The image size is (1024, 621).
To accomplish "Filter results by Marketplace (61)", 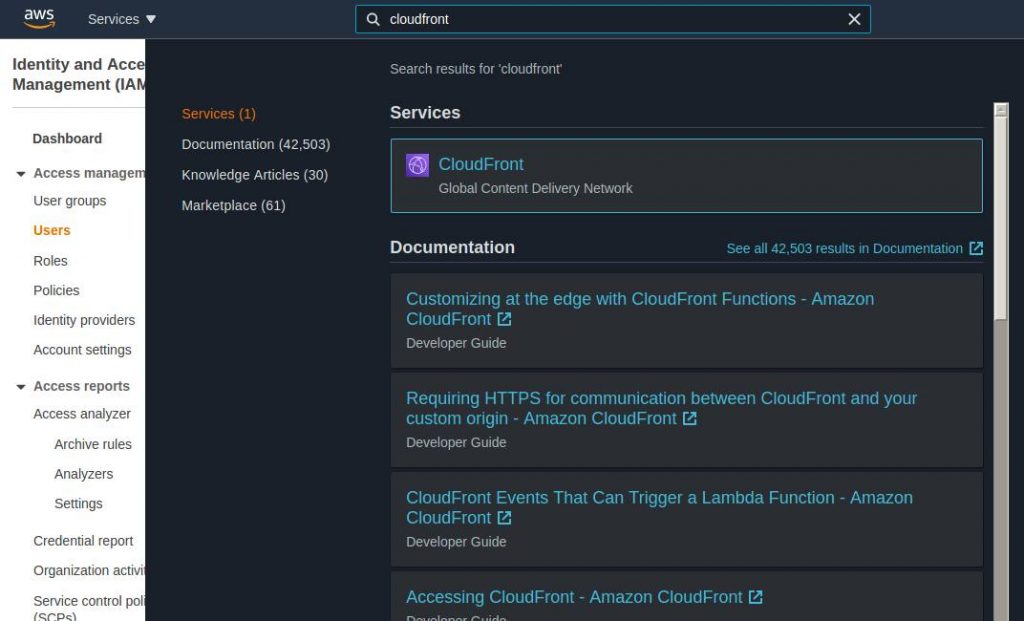I will 233,206.
